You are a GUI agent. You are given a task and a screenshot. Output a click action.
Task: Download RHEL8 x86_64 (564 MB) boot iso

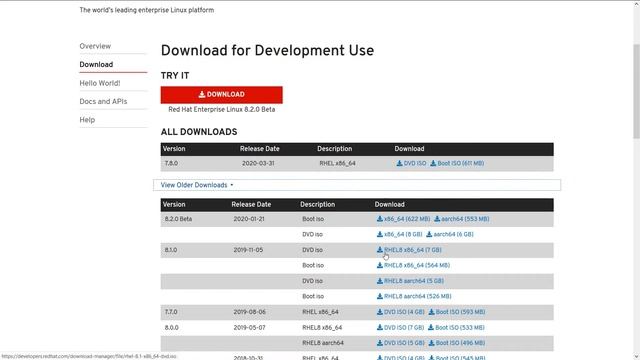(413, 265)
